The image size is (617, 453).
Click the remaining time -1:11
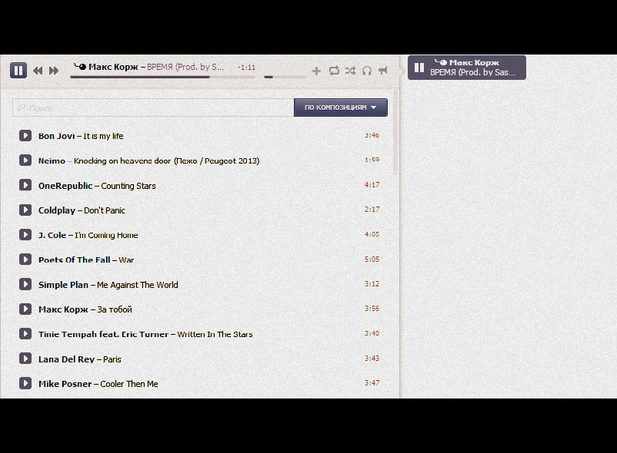246,68
